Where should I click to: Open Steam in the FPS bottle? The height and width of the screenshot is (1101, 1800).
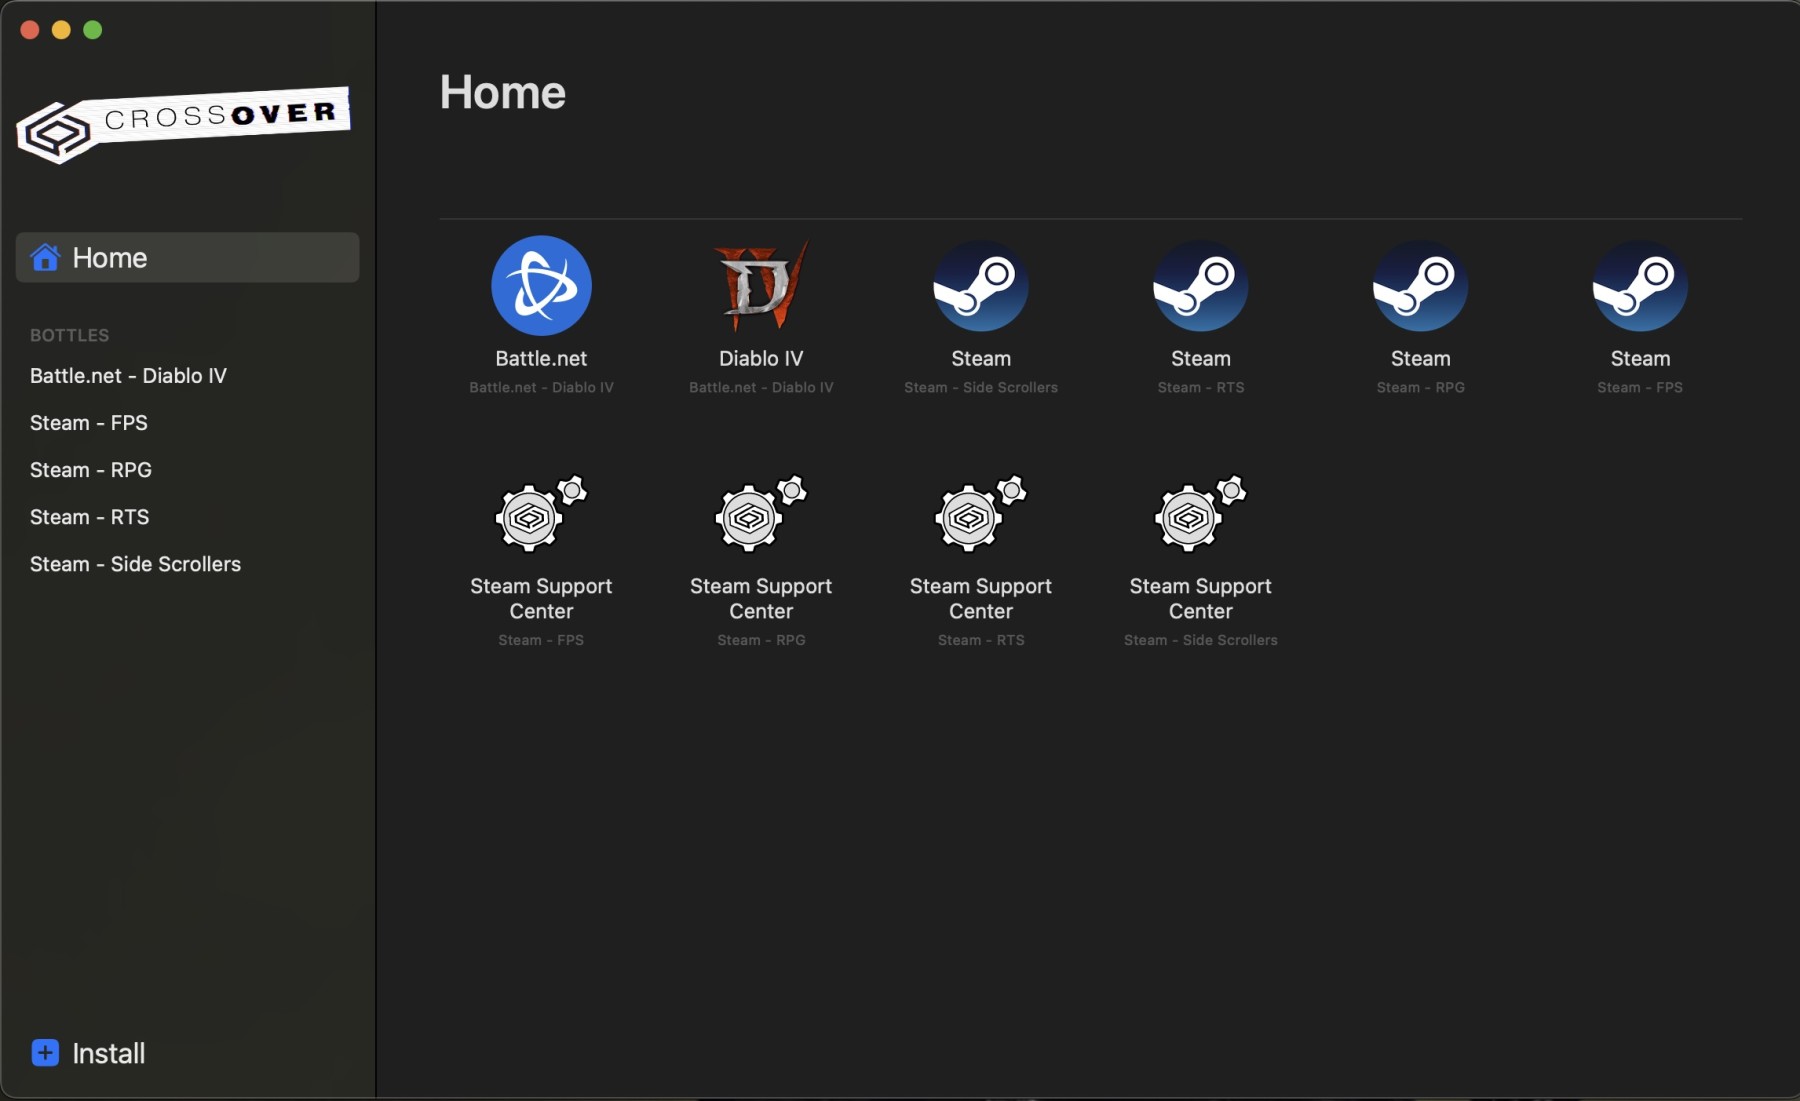point(1640,286)
